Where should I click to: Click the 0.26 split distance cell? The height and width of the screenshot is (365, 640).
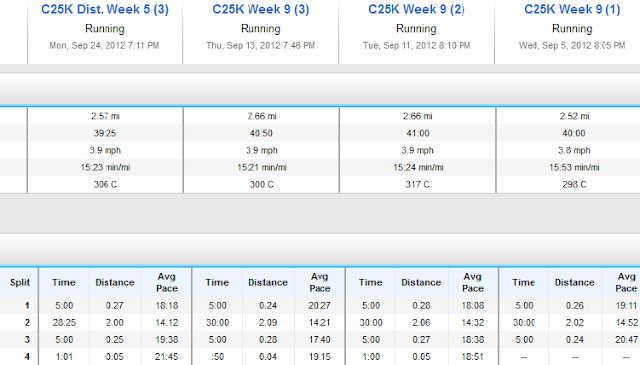pos(574,305)
